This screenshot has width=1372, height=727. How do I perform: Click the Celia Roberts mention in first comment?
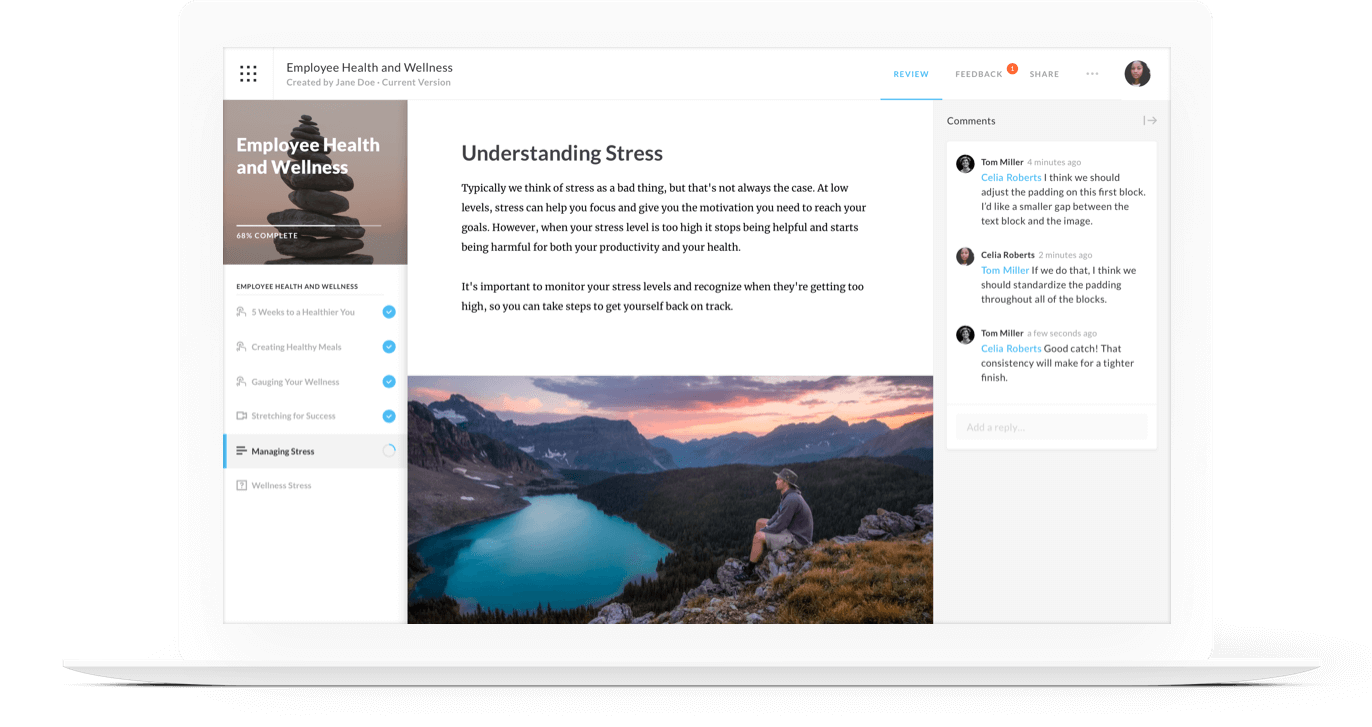point(1011,178)
